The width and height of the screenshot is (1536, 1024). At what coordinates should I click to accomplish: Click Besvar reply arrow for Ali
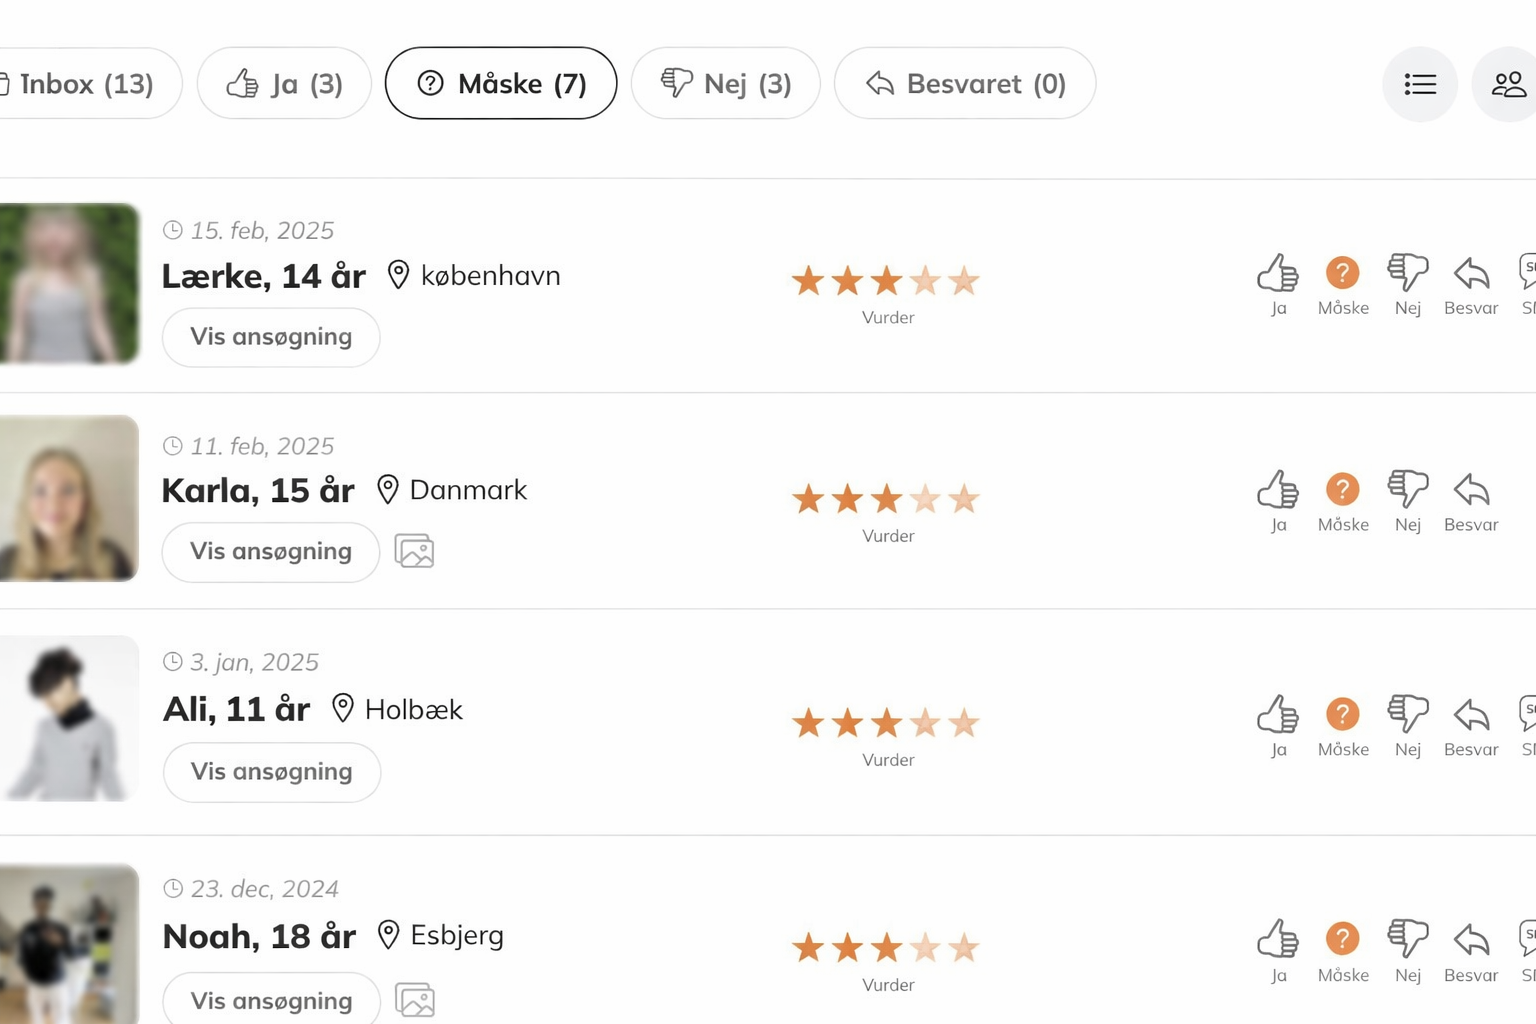pyautogui.click(x=1471, y=715)
